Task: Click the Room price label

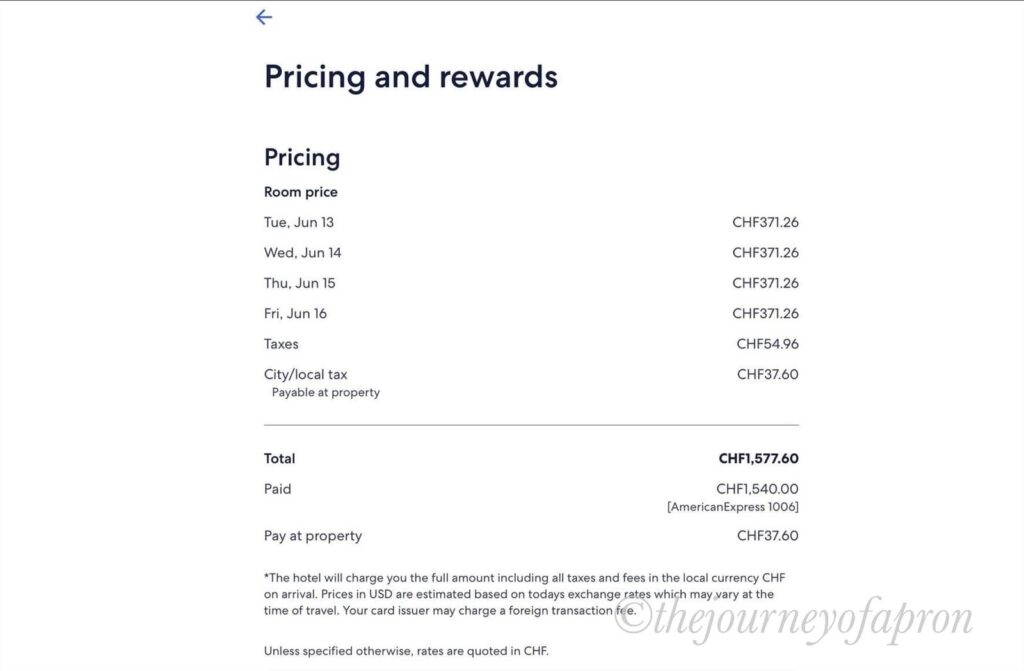Action: coord(301,192)
